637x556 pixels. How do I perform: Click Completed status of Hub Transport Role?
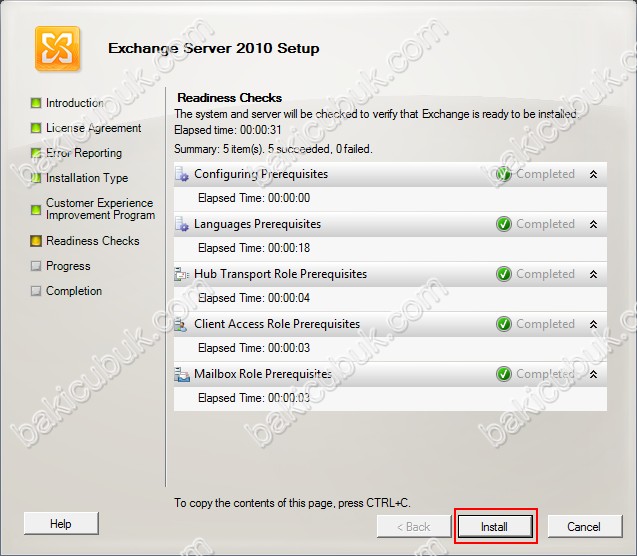click(545, 274)
